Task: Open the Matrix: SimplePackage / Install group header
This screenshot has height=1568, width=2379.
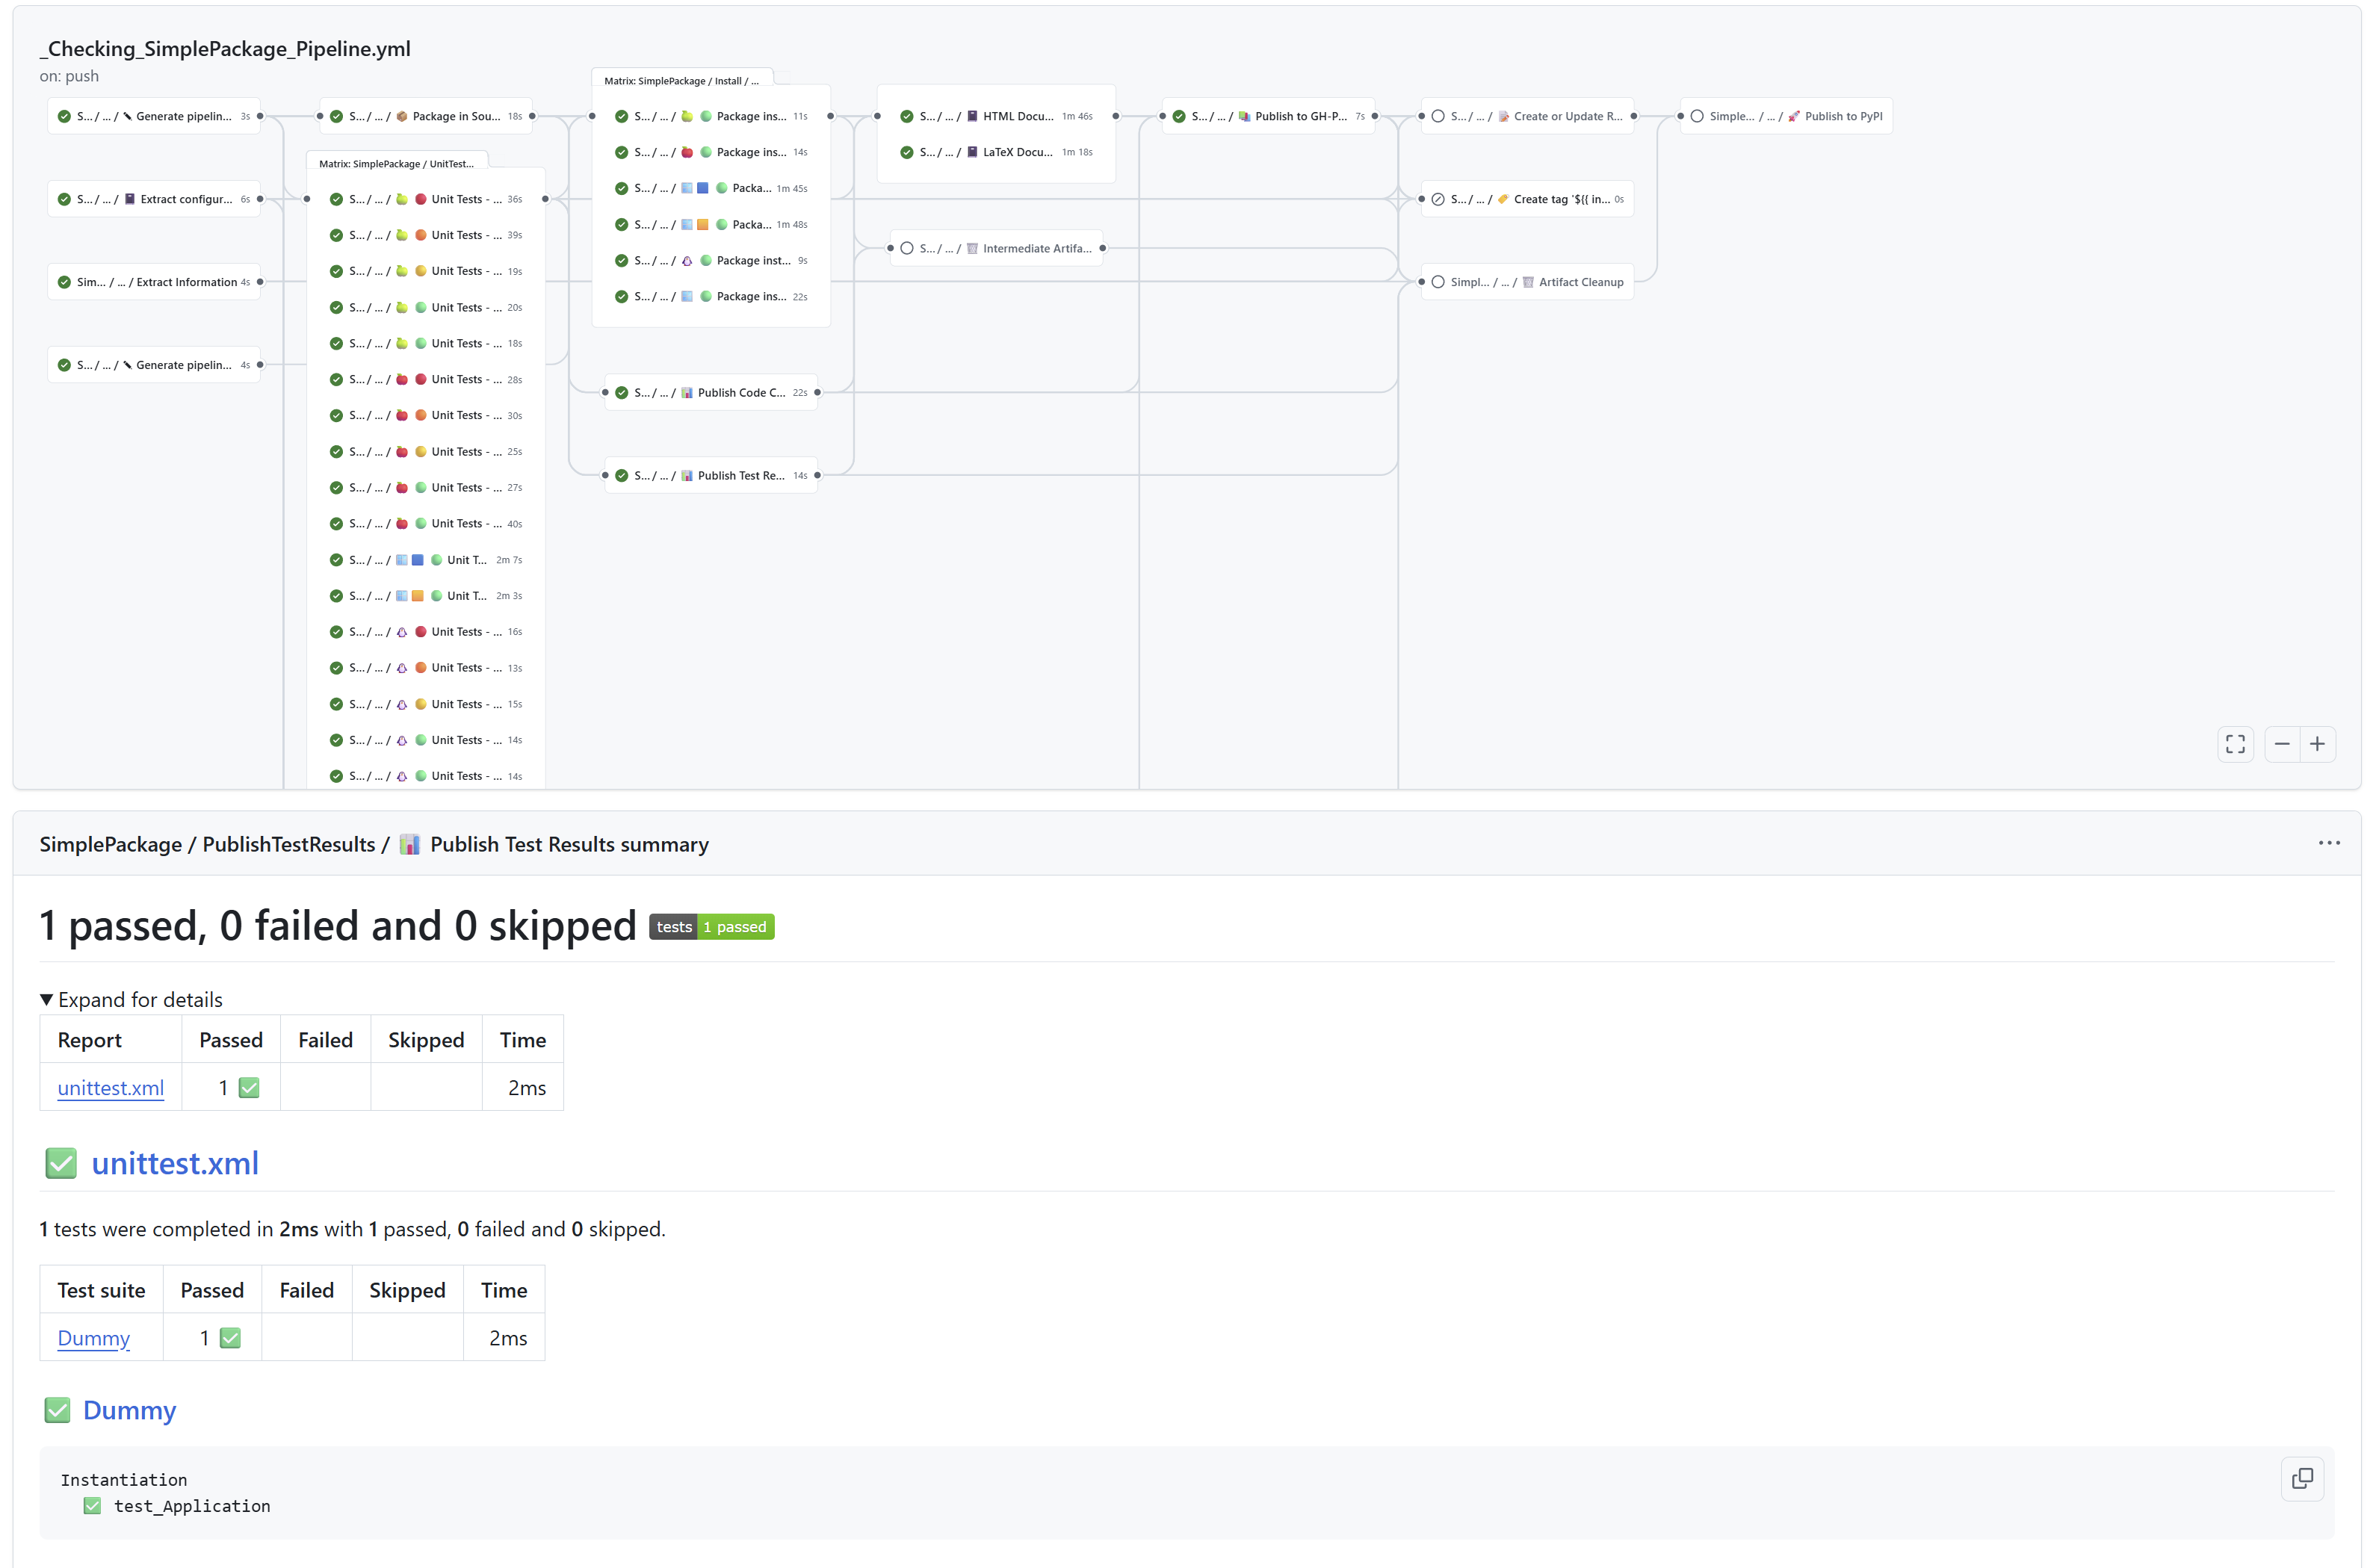Action: 681,81
